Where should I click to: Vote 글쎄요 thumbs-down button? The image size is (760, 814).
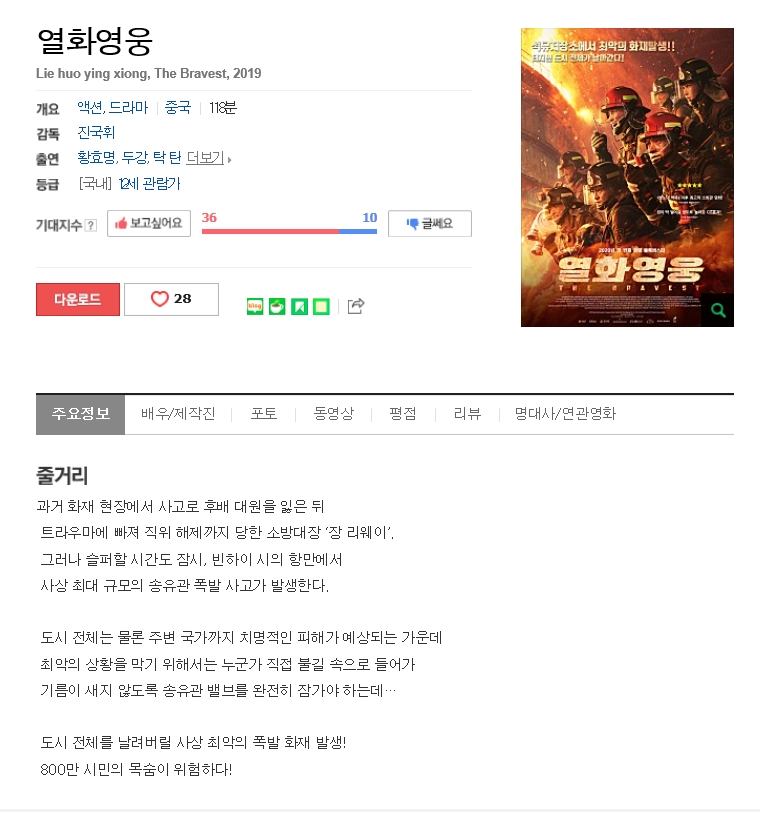(x=430, y=223)
